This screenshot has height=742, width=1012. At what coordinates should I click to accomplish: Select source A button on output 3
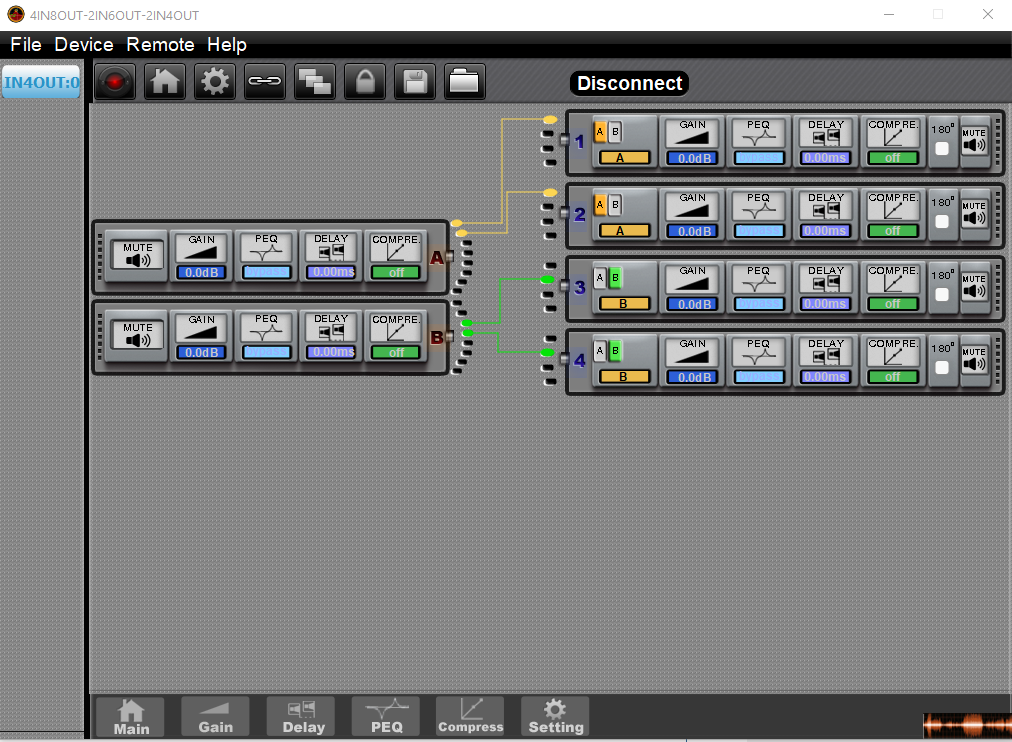click(600, 277)
